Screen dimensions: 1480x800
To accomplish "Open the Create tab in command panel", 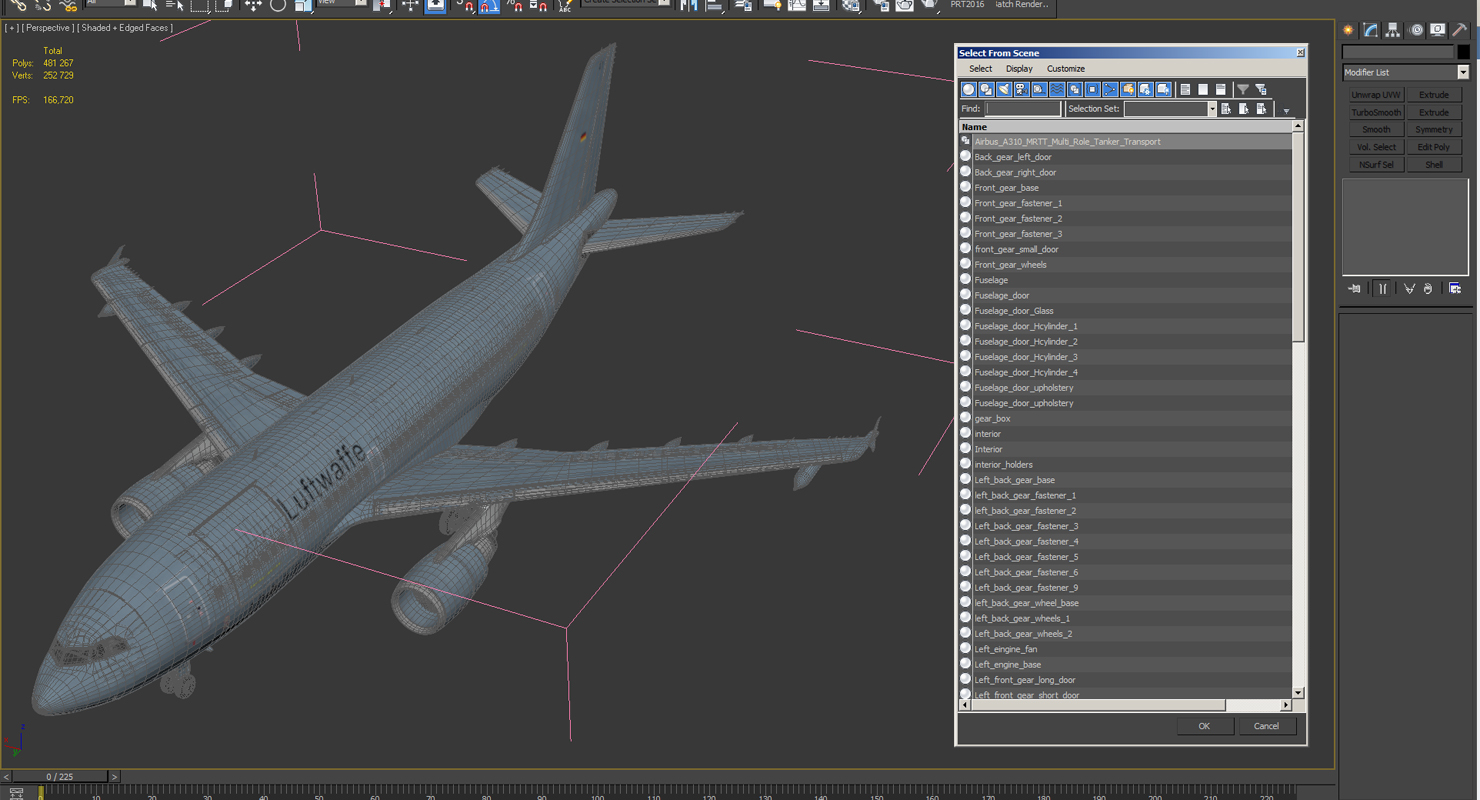I will pyautogui.click(x=1348, y=30).
